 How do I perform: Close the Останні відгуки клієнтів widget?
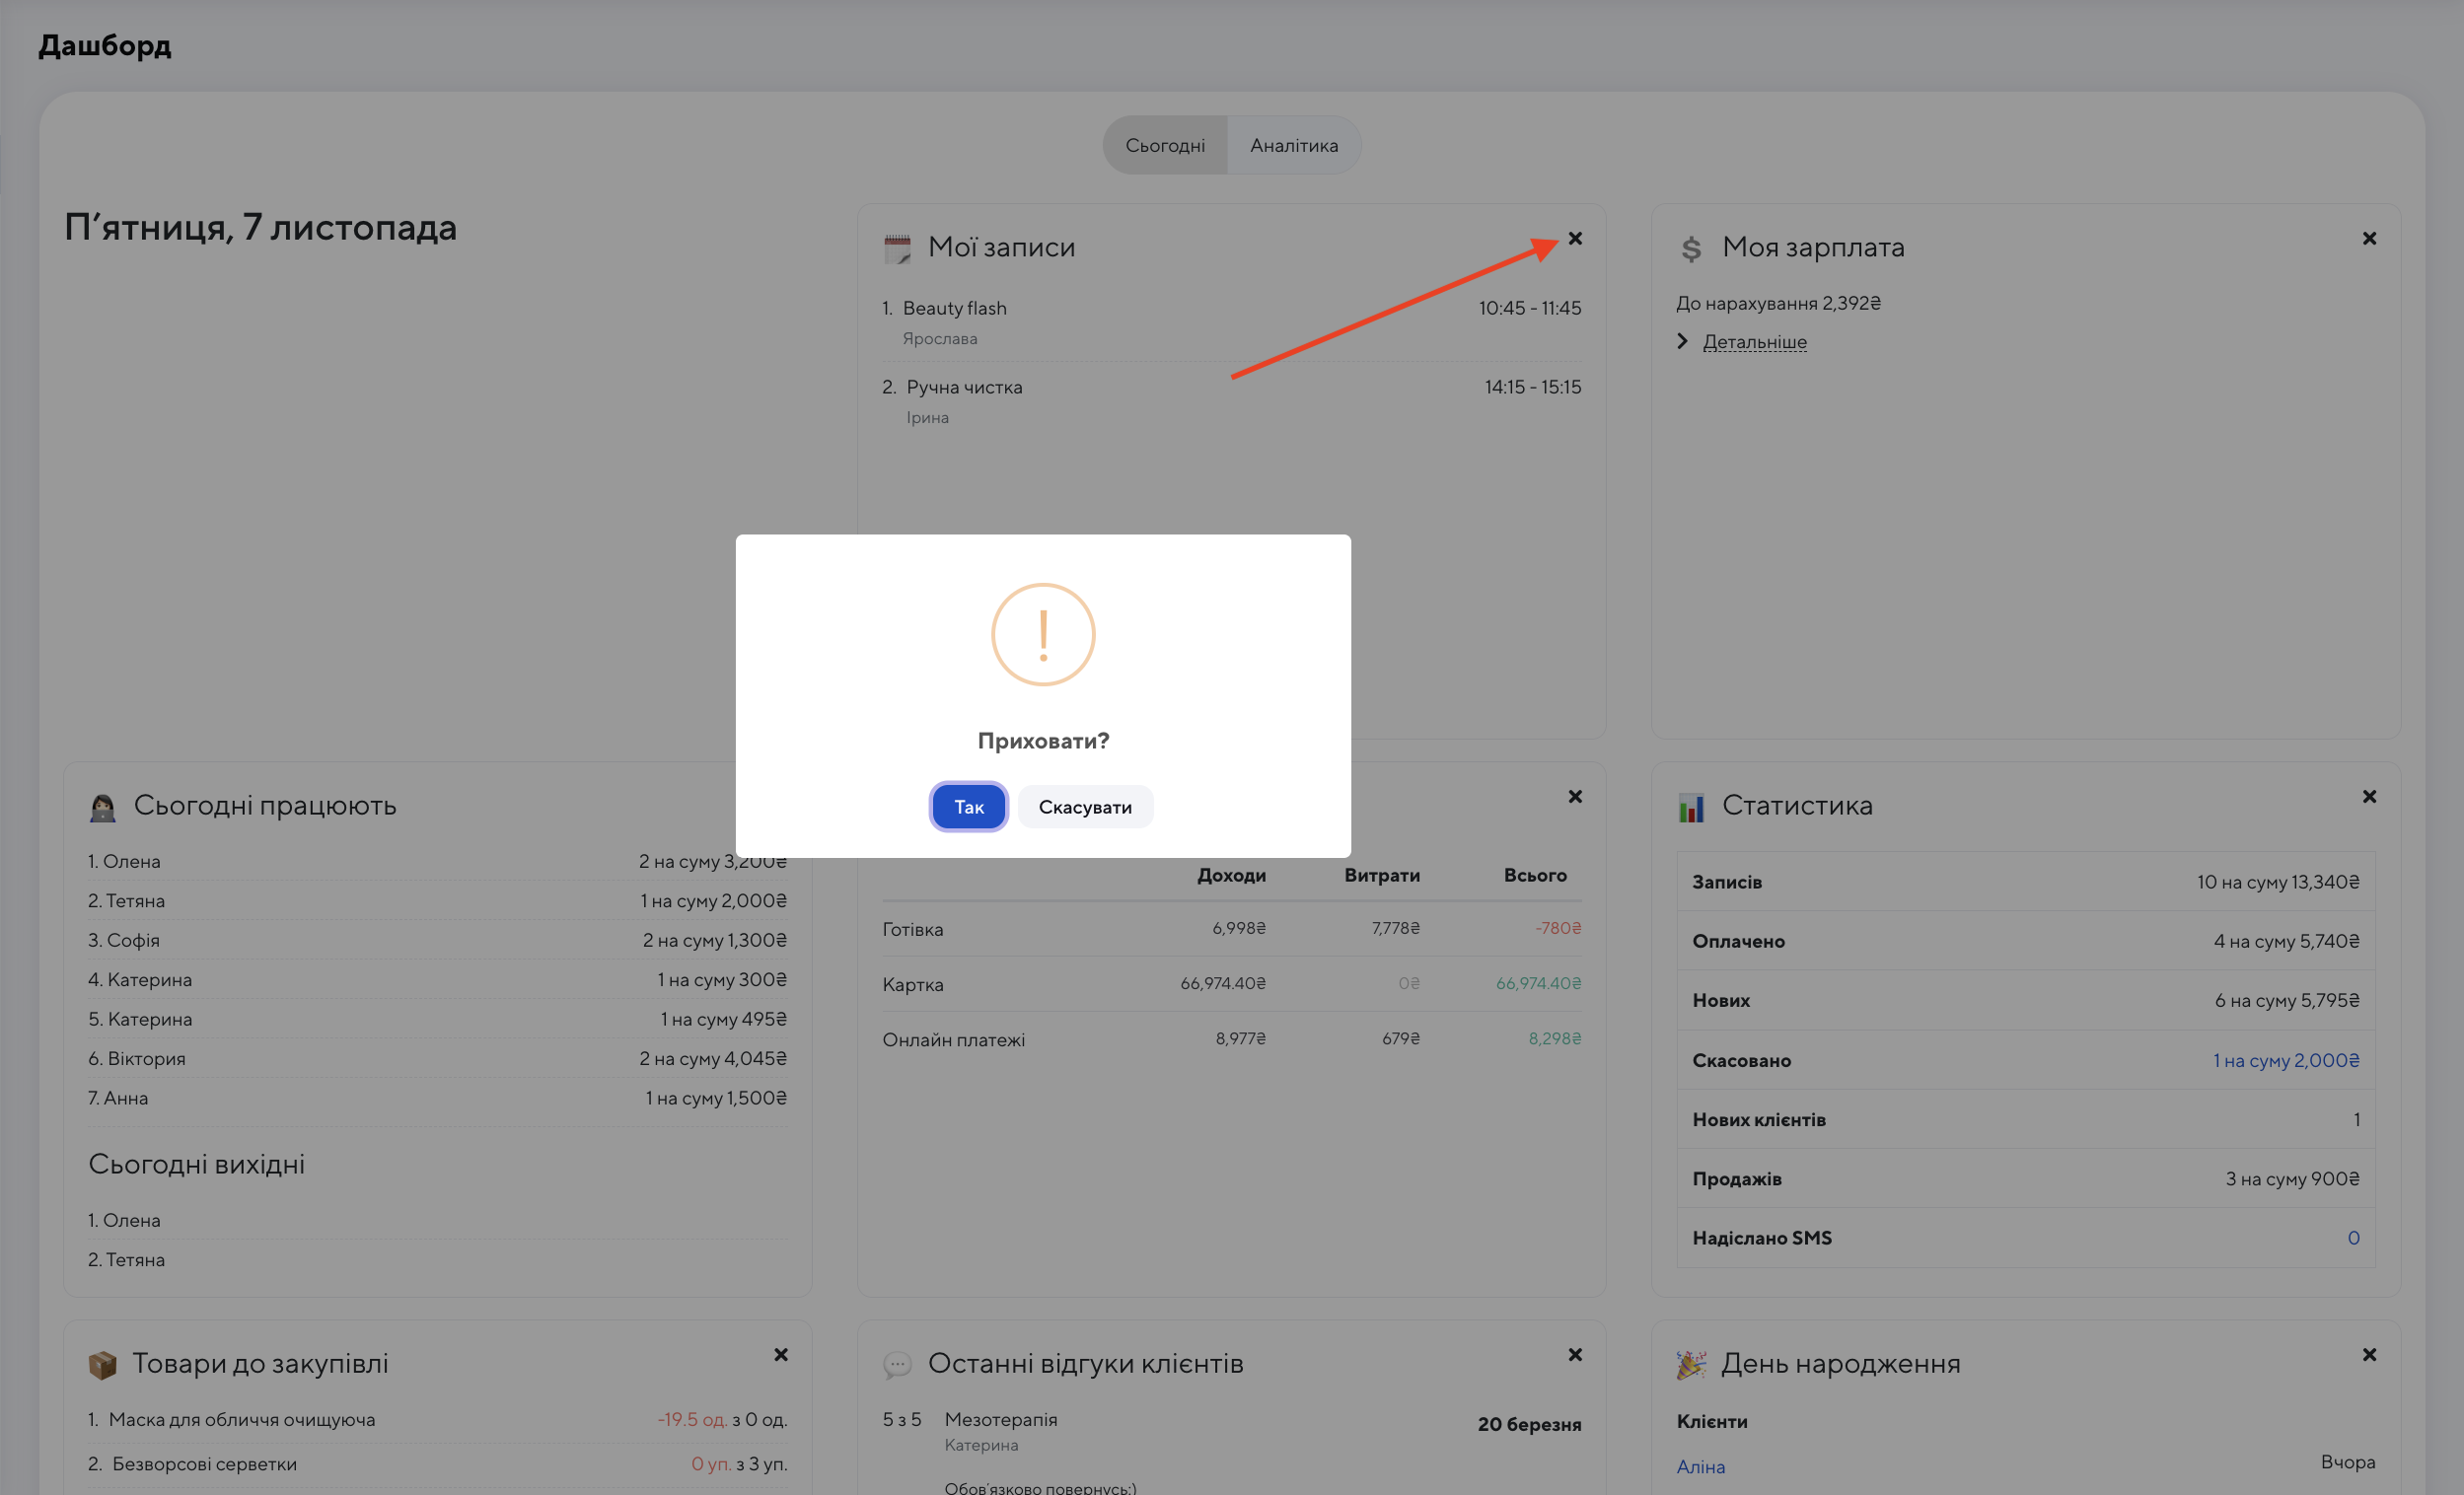pos(1575,1354)
